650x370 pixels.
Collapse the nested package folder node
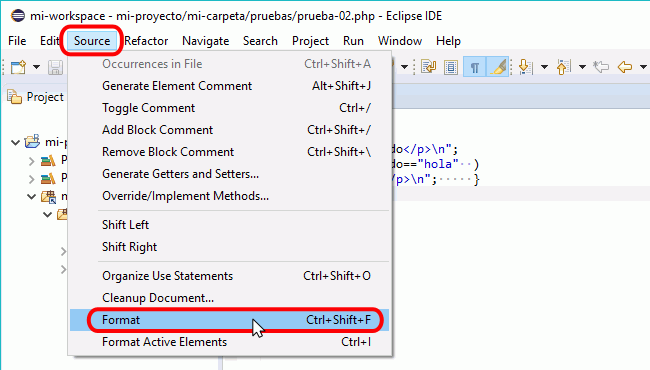[x=48, y=215]
